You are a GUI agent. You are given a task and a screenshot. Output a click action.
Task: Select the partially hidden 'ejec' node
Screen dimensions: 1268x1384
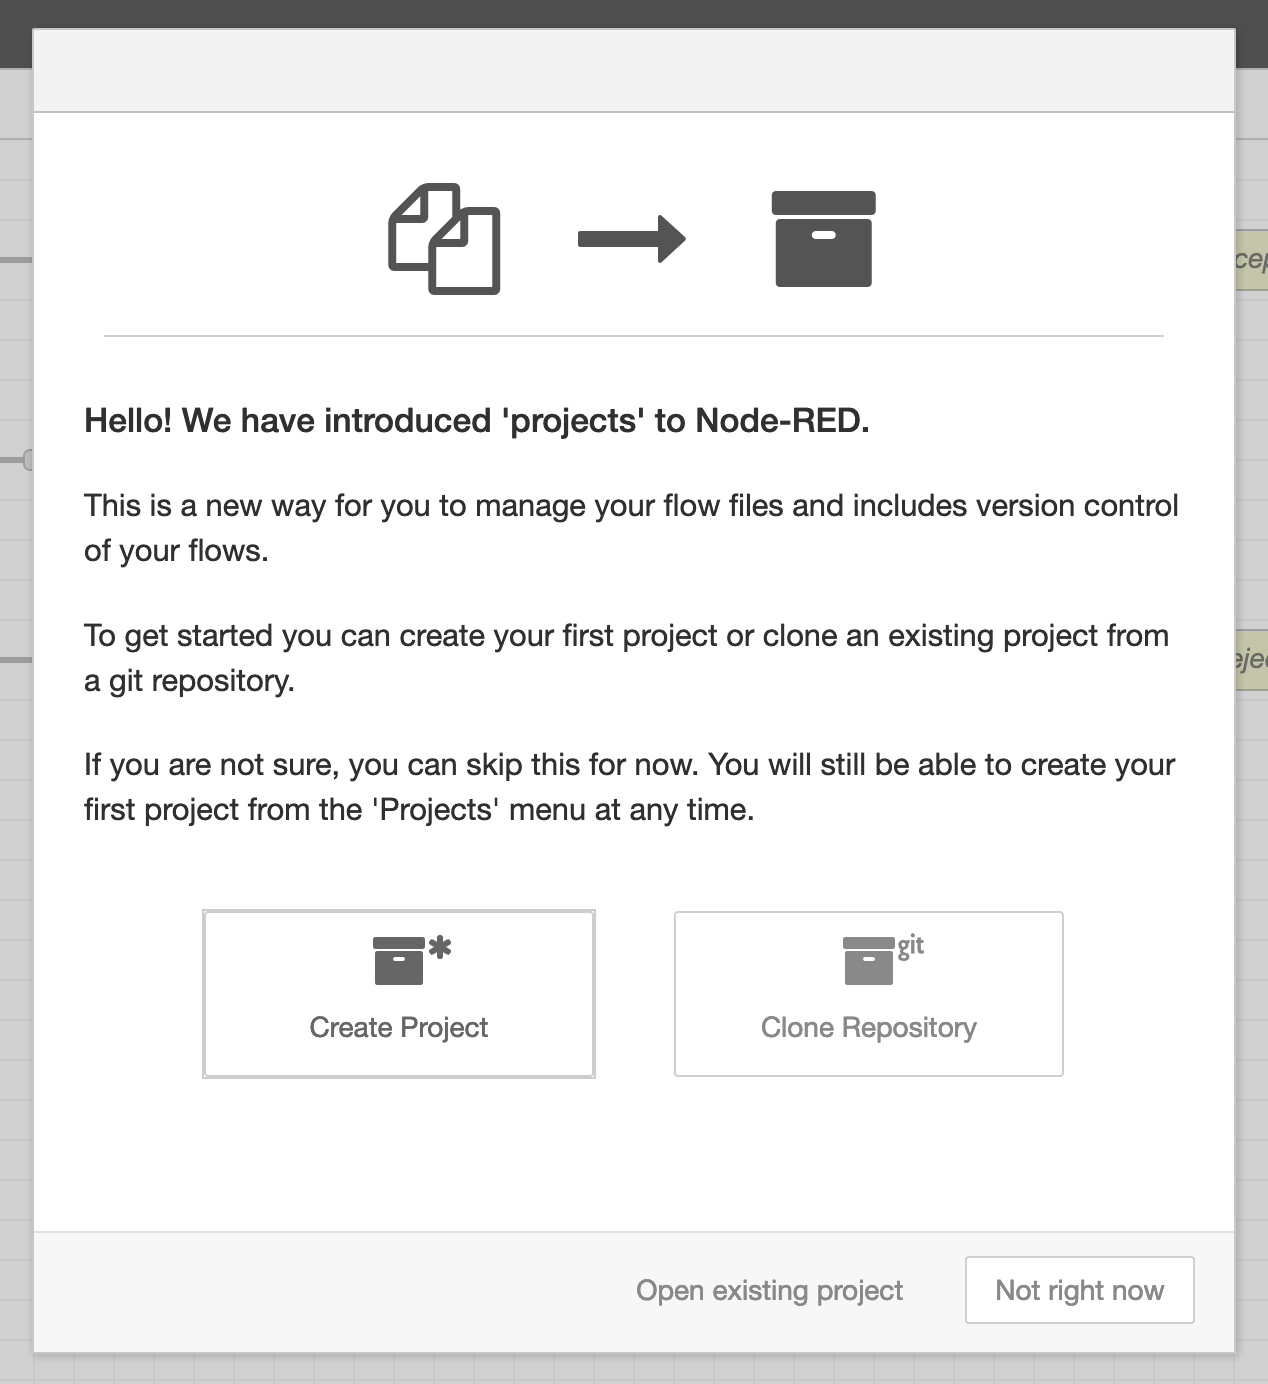1252,660
